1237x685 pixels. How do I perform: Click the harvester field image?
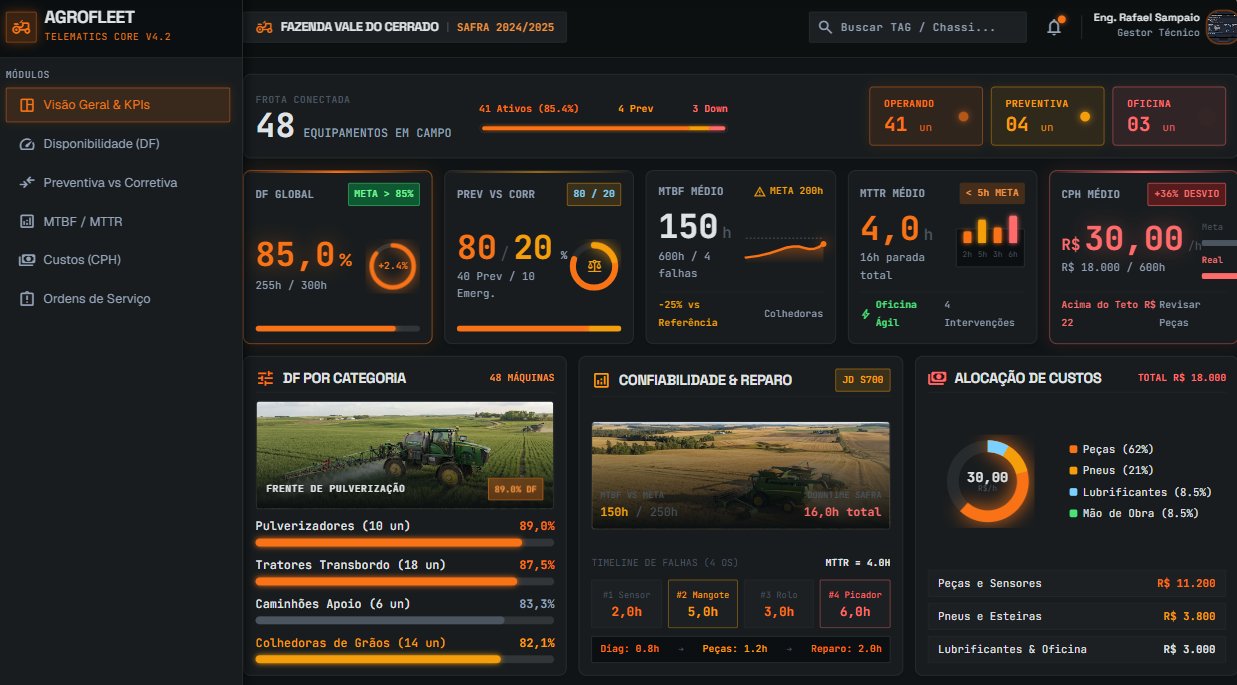coord(741,475)
